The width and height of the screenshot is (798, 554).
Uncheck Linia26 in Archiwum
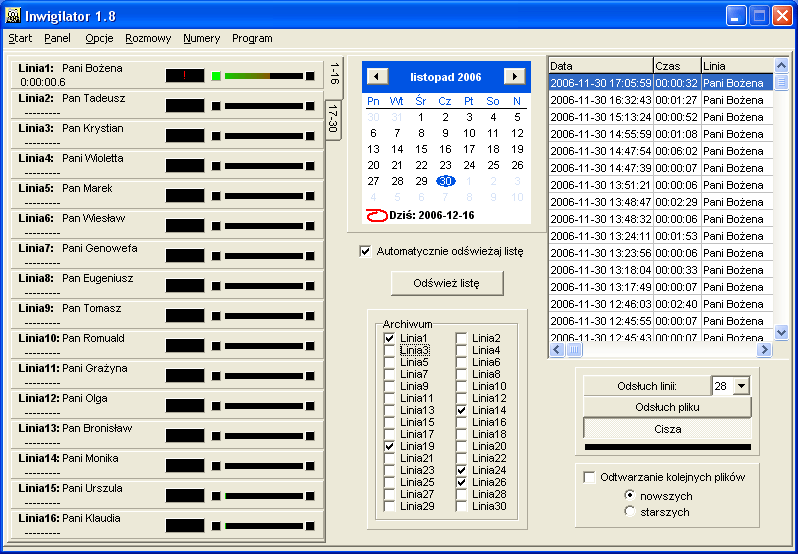pos(461,482)
